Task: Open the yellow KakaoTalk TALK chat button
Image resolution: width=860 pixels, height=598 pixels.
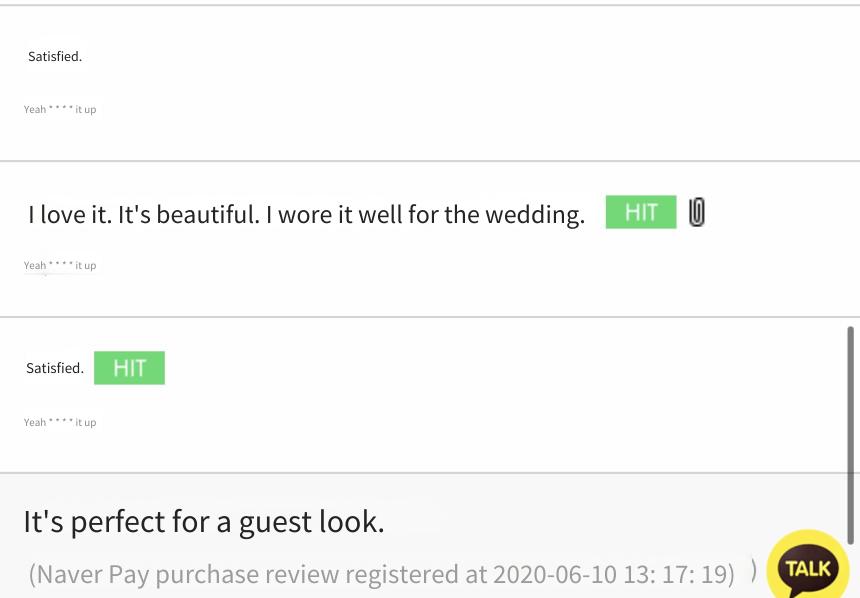Action: point(807,566)
